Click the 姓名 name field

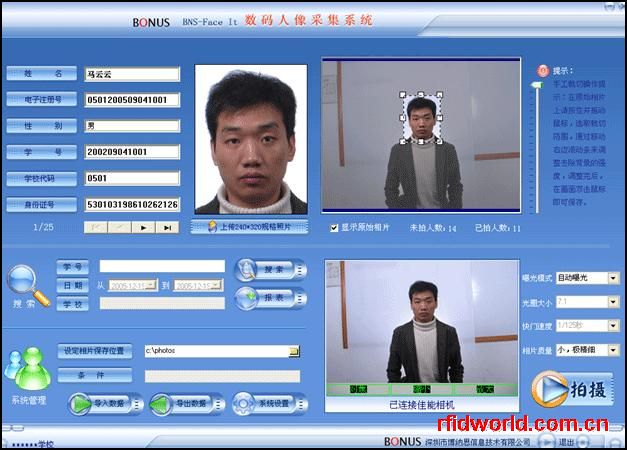(x=132, y=74)
